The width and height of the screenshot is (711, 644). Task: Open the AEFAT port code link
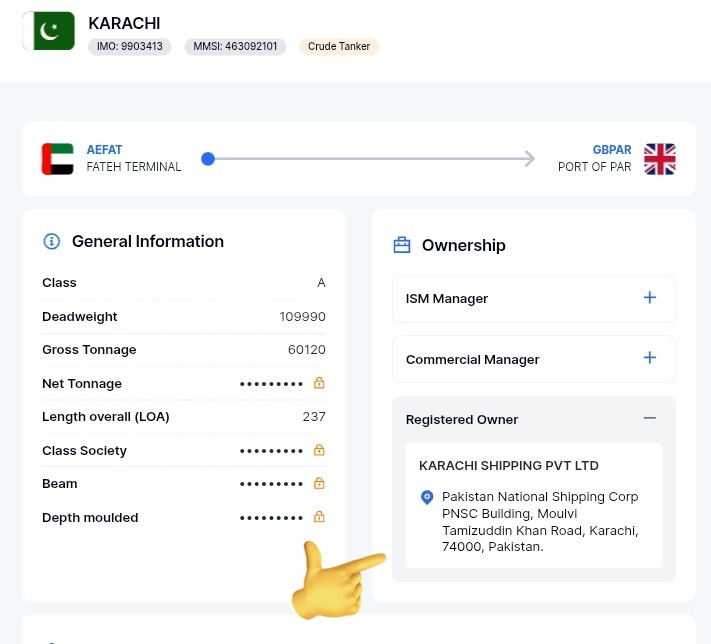click(x=104, y=150)
